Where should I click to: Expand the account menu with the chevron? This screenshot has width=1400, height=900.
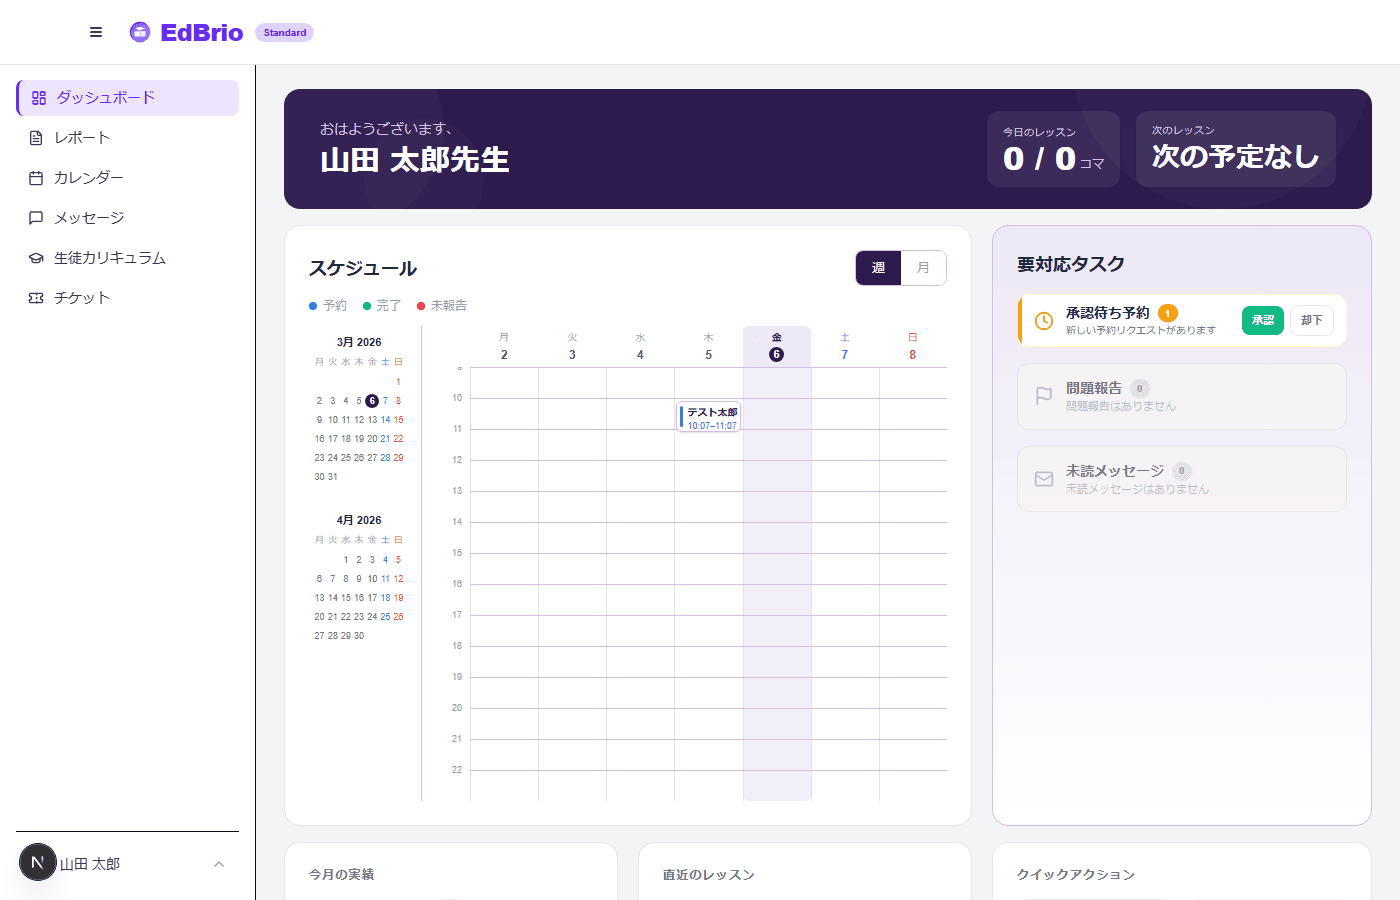[x=219, y=863]
